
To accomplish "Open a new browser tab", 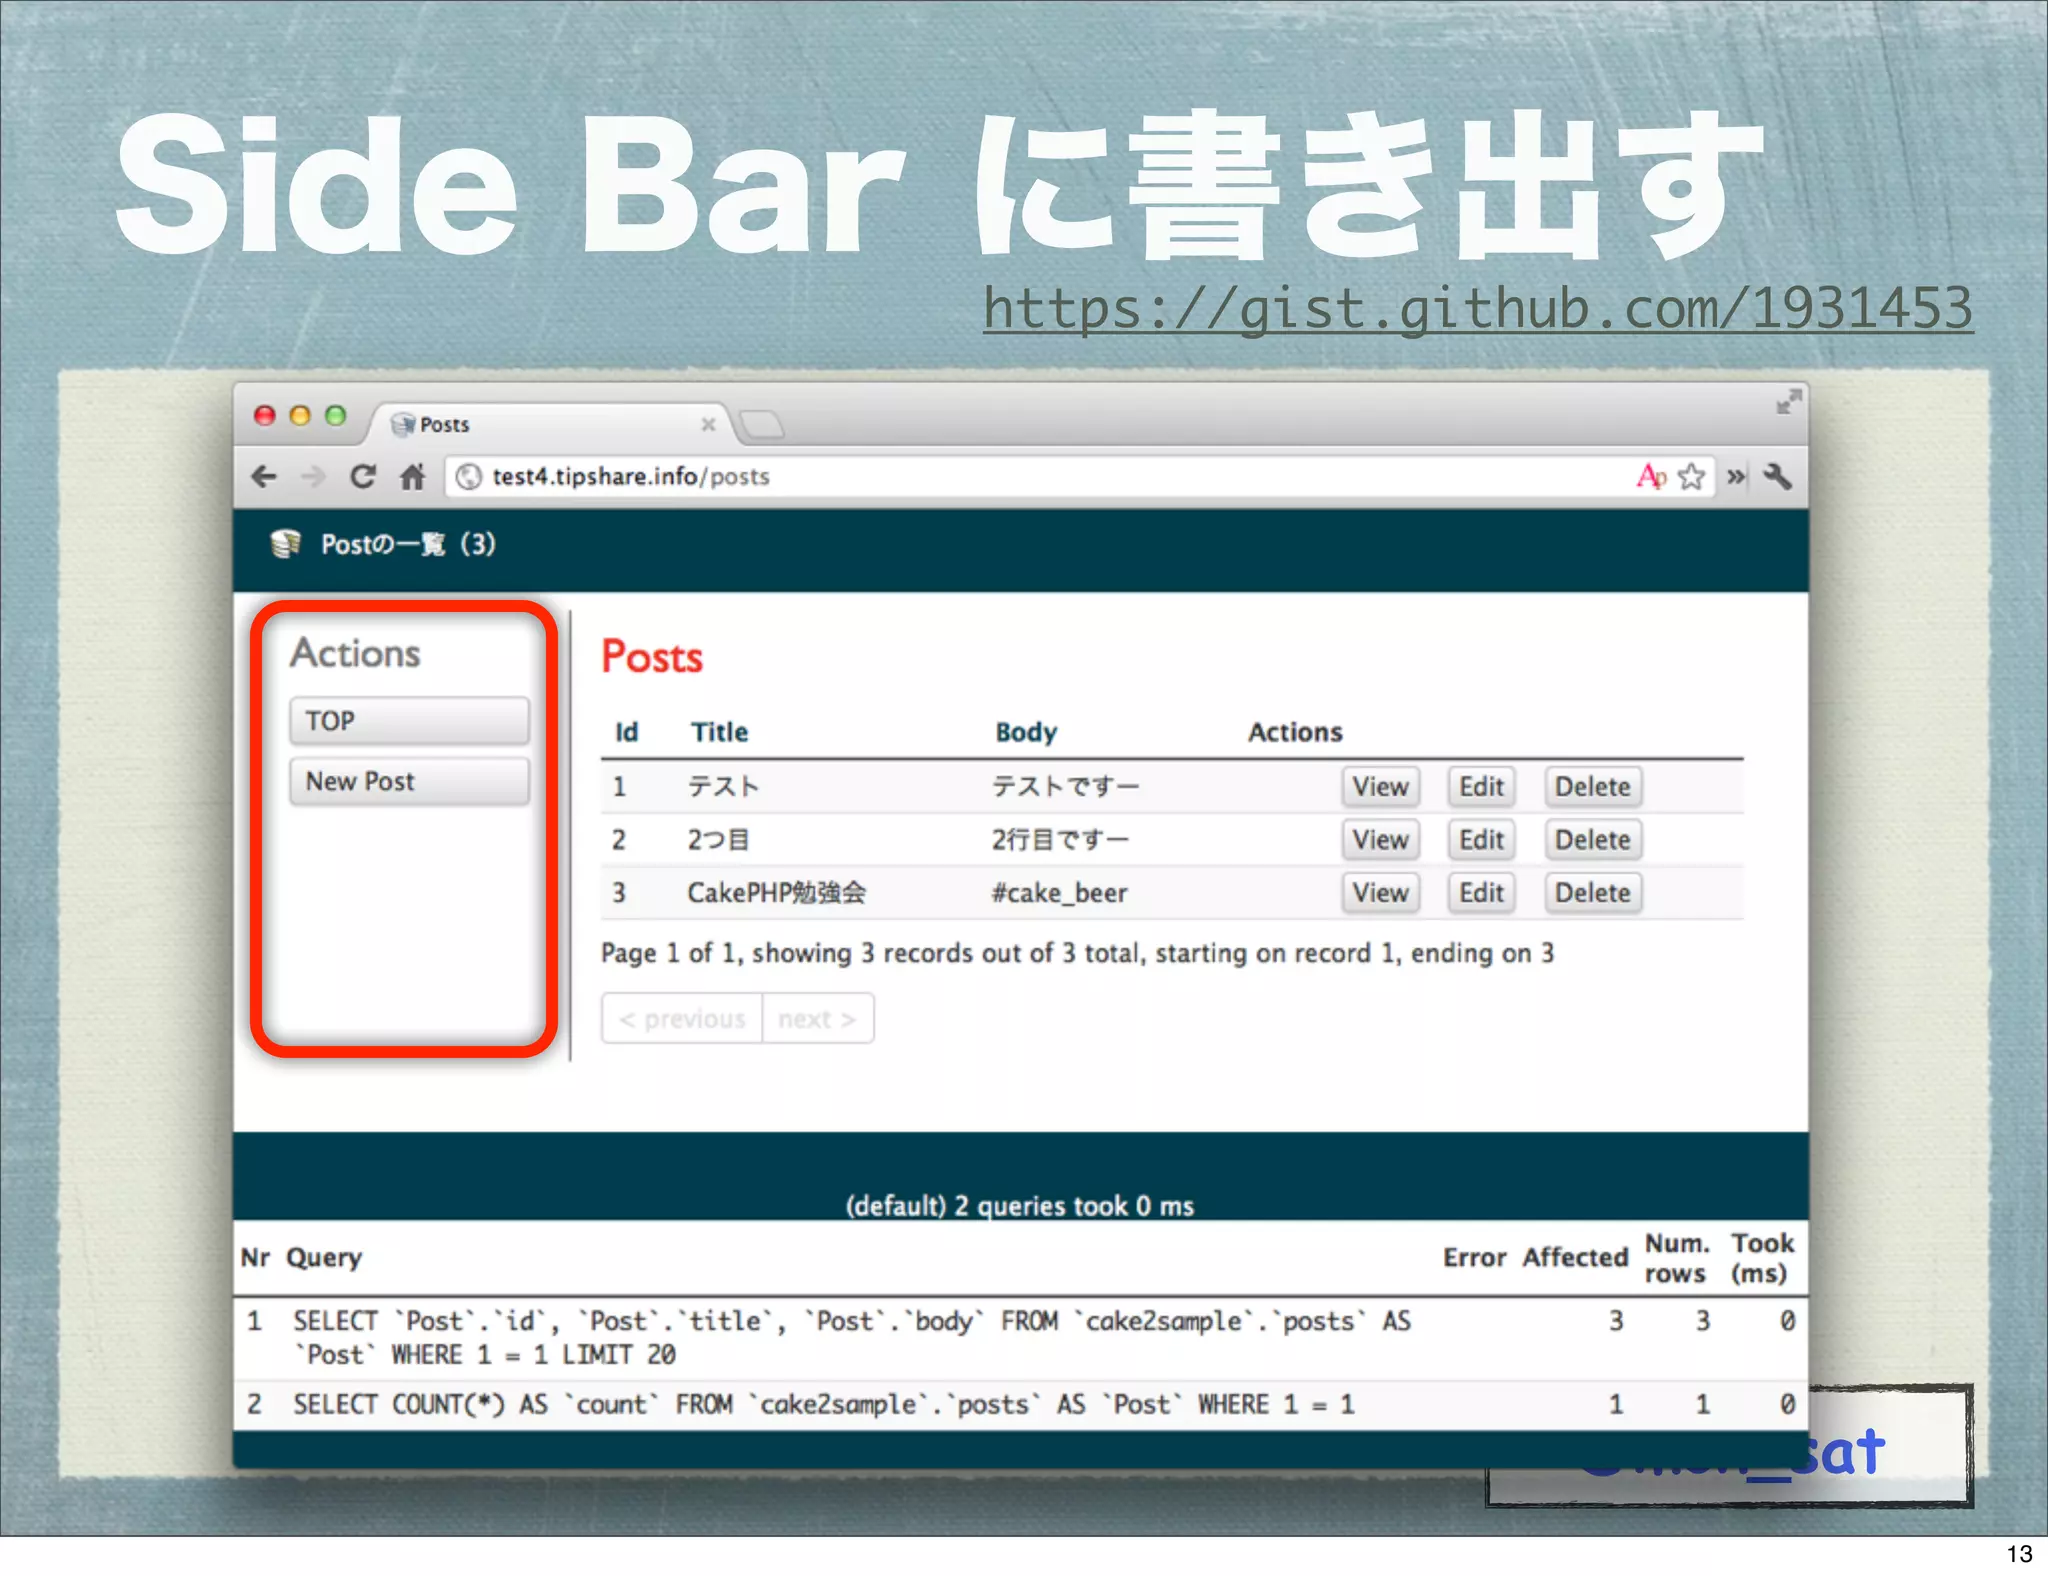I will click(x=762, y=425).
